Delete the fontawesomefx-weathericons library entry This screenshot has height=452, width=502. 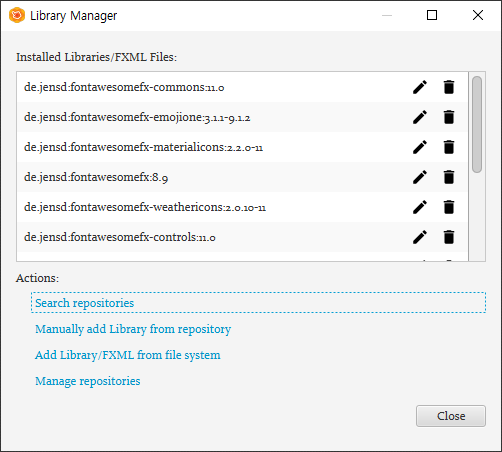pyautogui.click(x=449, y=207)
